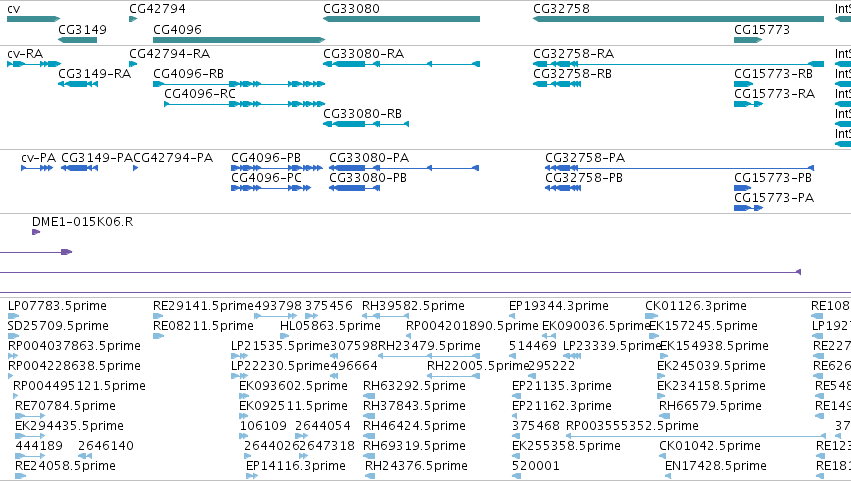The height and width of the screenshot is (481, 851).
Task: Click protein label CG15773-PB
Action: [773, 178]
